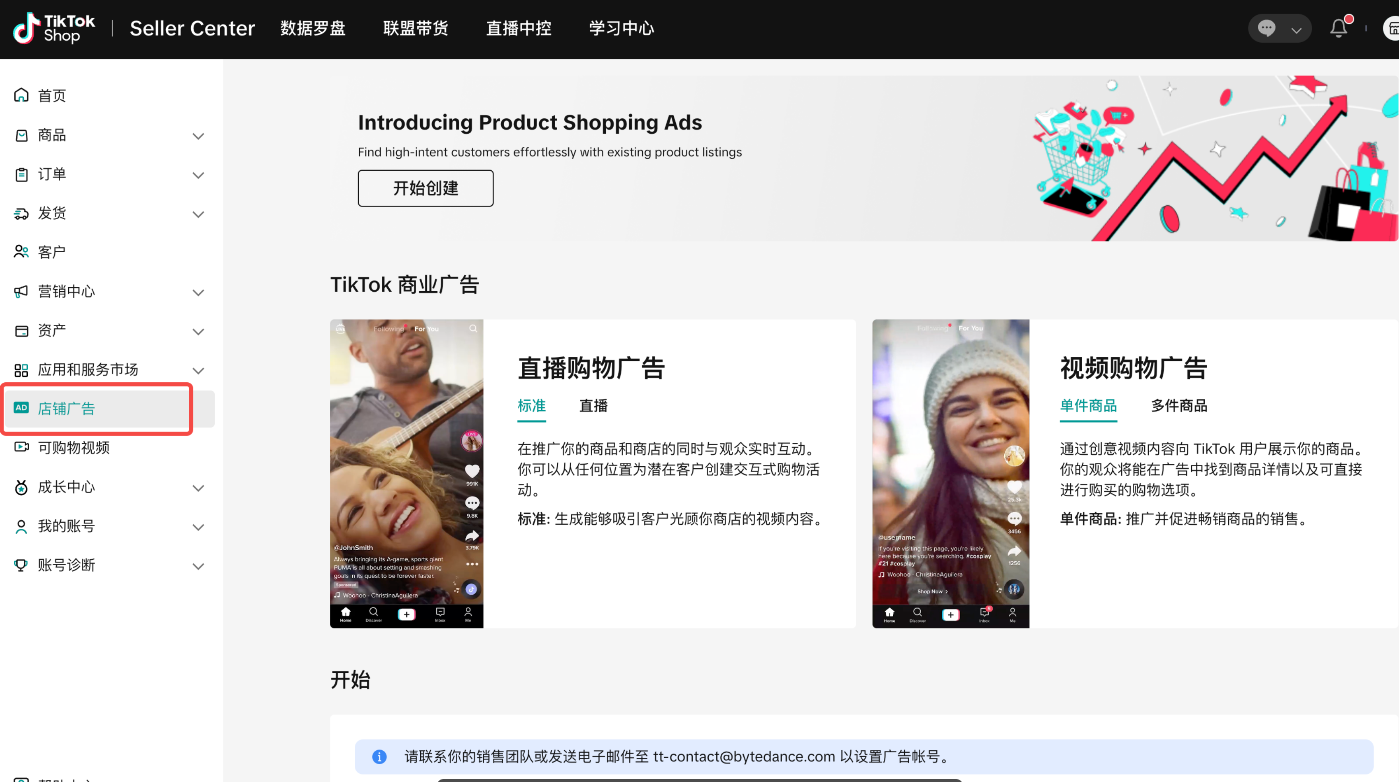The height and width of the screenshot is (782, 1399).
Task: Click the notice mentioning tt-contact@bytedance.com
Action: pos(864,757)
